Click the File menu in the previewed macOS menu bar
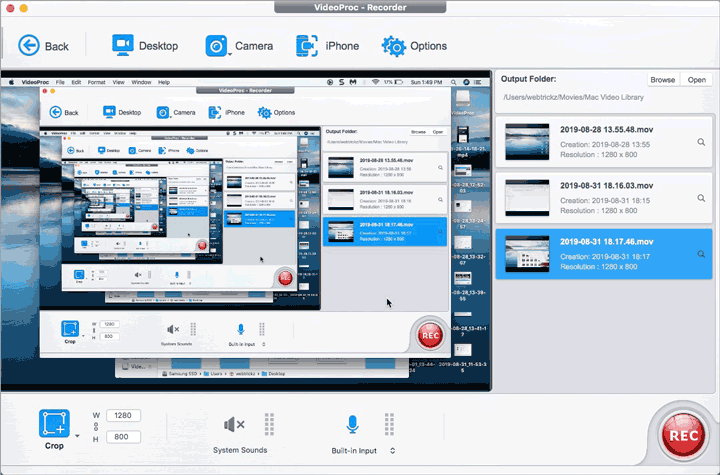This screenshot has height=475, width=720. point(60,82)
